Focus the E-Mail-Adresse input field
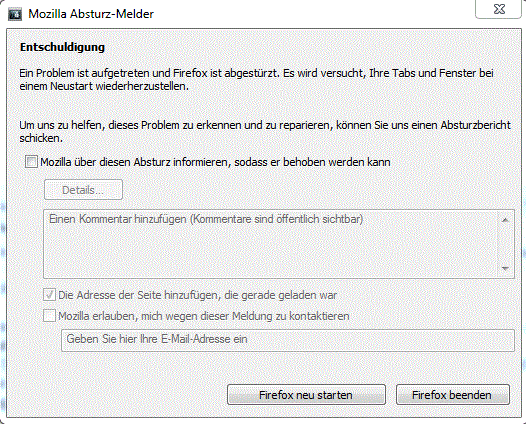The image size is (526, 424). (288, 340)
